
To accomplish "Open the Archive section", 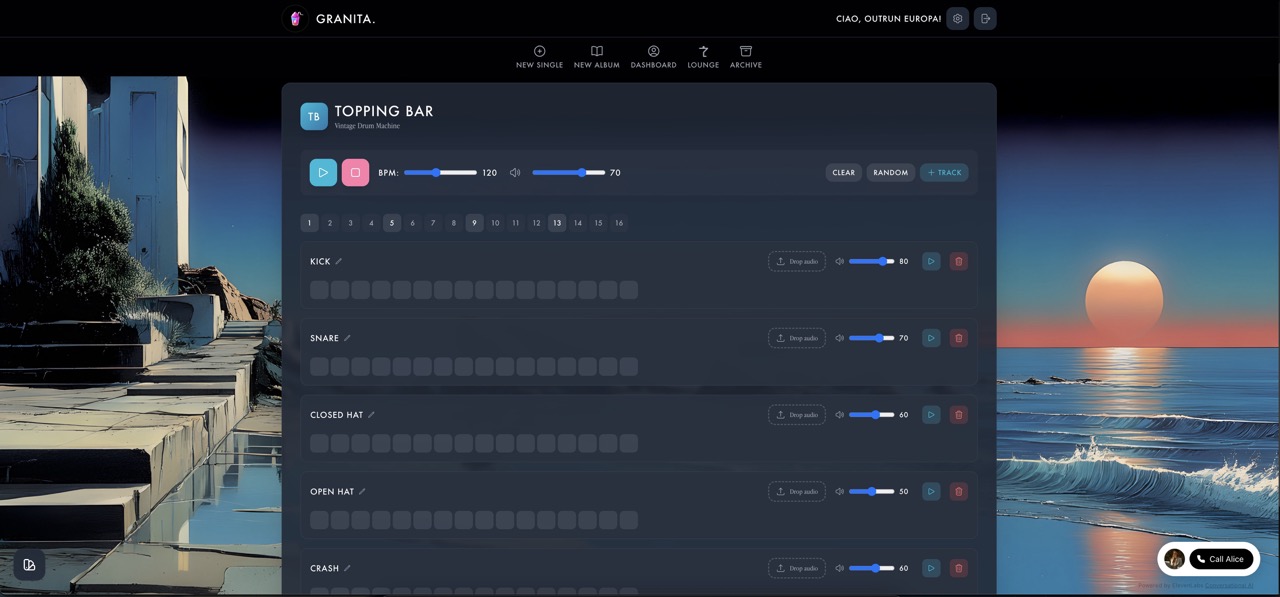I will pyautogui.click(x=745, y=57).
